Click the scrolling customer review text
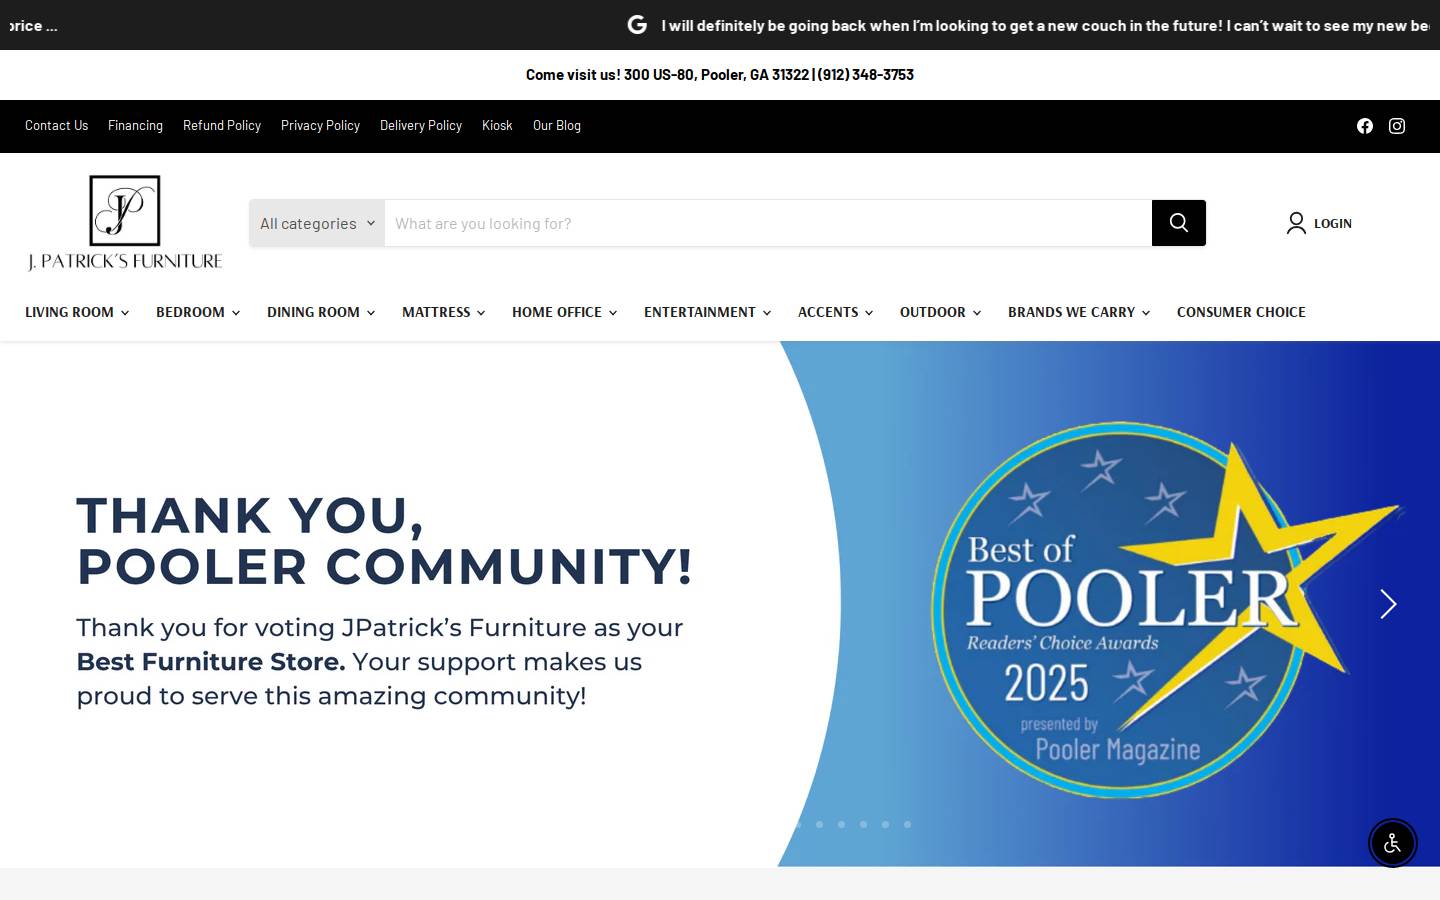The image size is (1440, 900). click(1046, 25)
